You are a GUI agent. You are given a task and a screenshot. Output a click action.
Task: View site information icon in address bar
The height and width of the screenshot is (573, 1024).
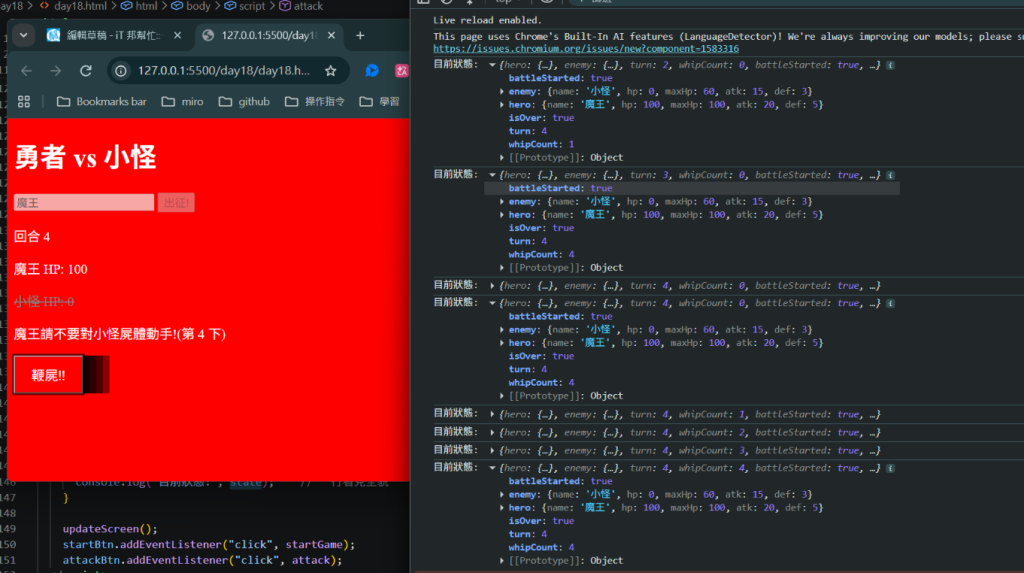121,71
